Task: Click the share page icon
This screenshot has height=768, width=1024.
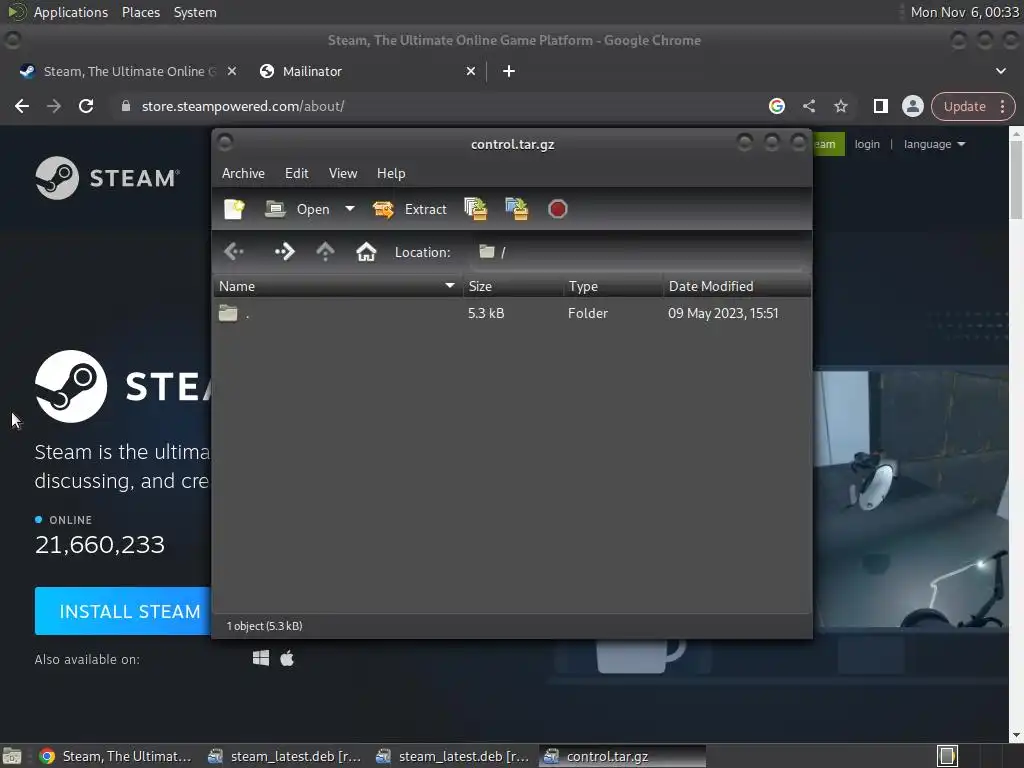Action: point(808,106)
